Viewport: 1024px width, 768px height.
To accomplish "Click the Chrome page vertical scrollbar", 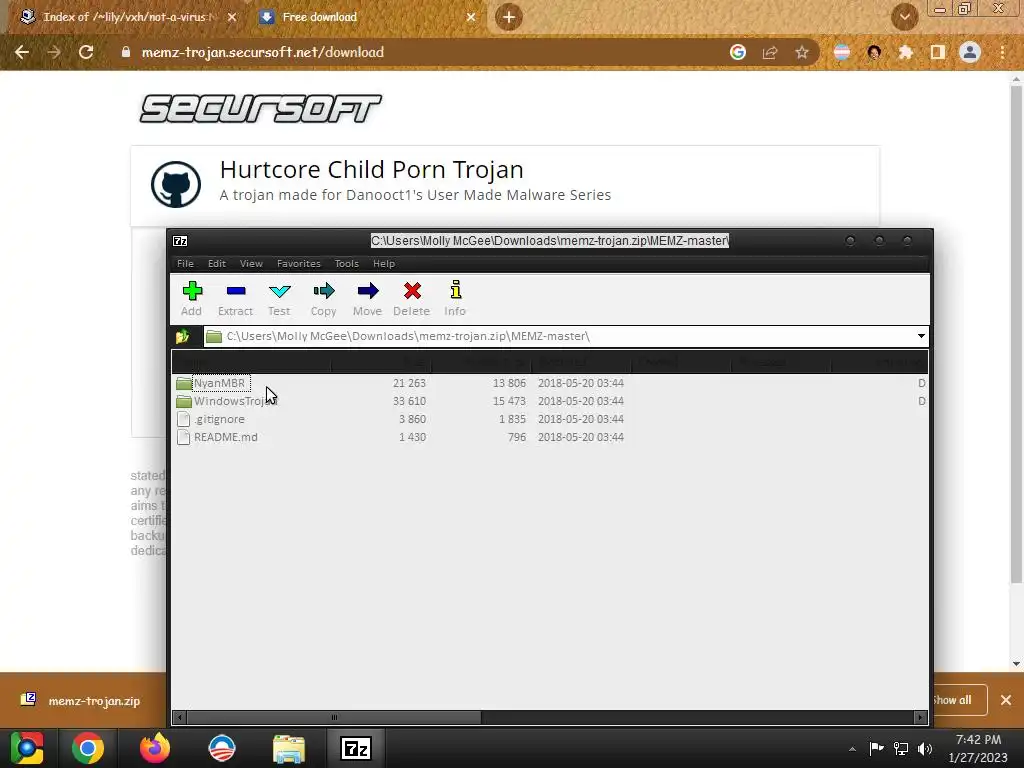I will [x=1016, y=333].
